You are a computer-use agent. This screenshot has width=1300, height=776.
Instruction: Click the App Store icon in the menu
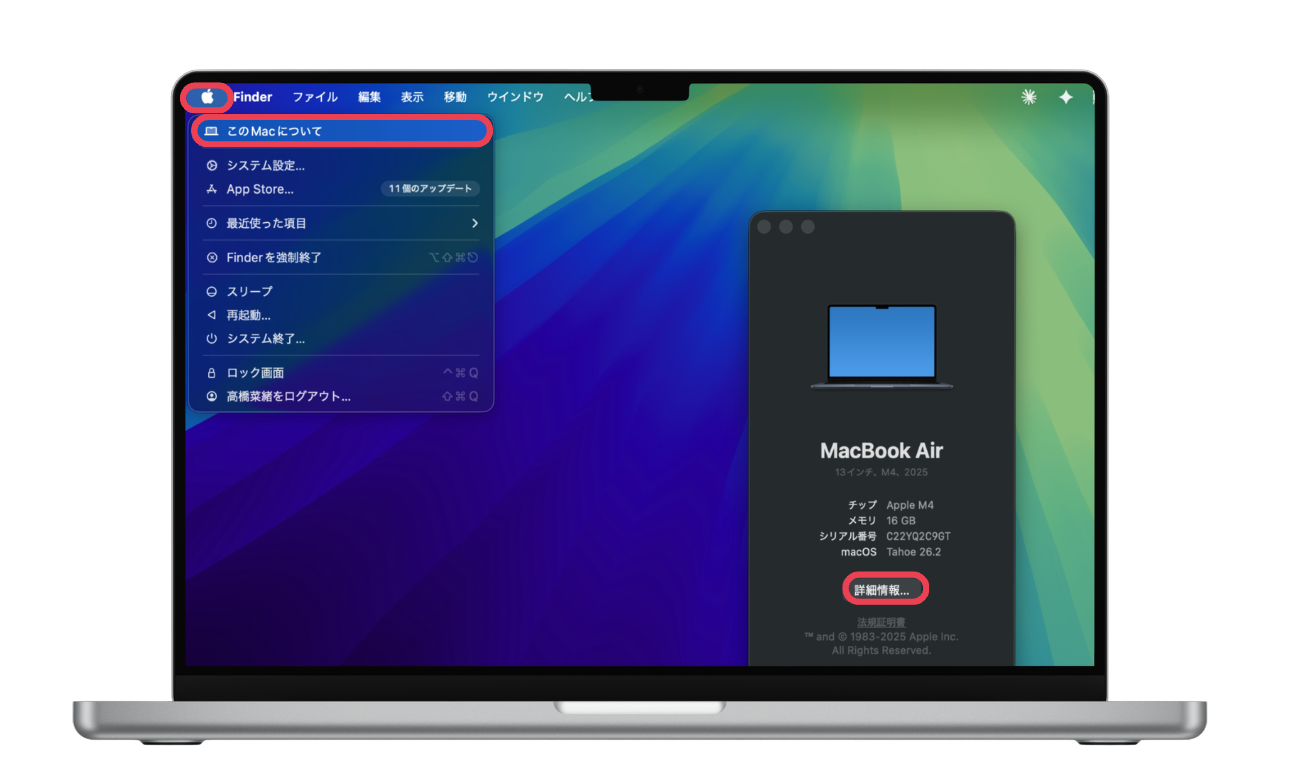coord(211,189)
